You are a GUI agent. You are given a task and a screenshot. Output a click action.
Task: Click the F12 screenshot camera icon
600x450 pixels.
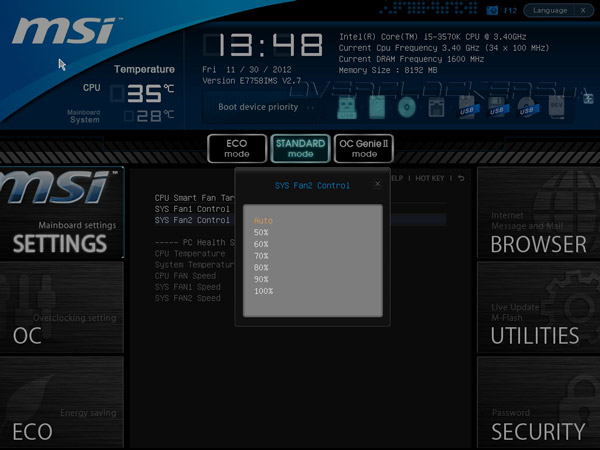pos(492,10)
